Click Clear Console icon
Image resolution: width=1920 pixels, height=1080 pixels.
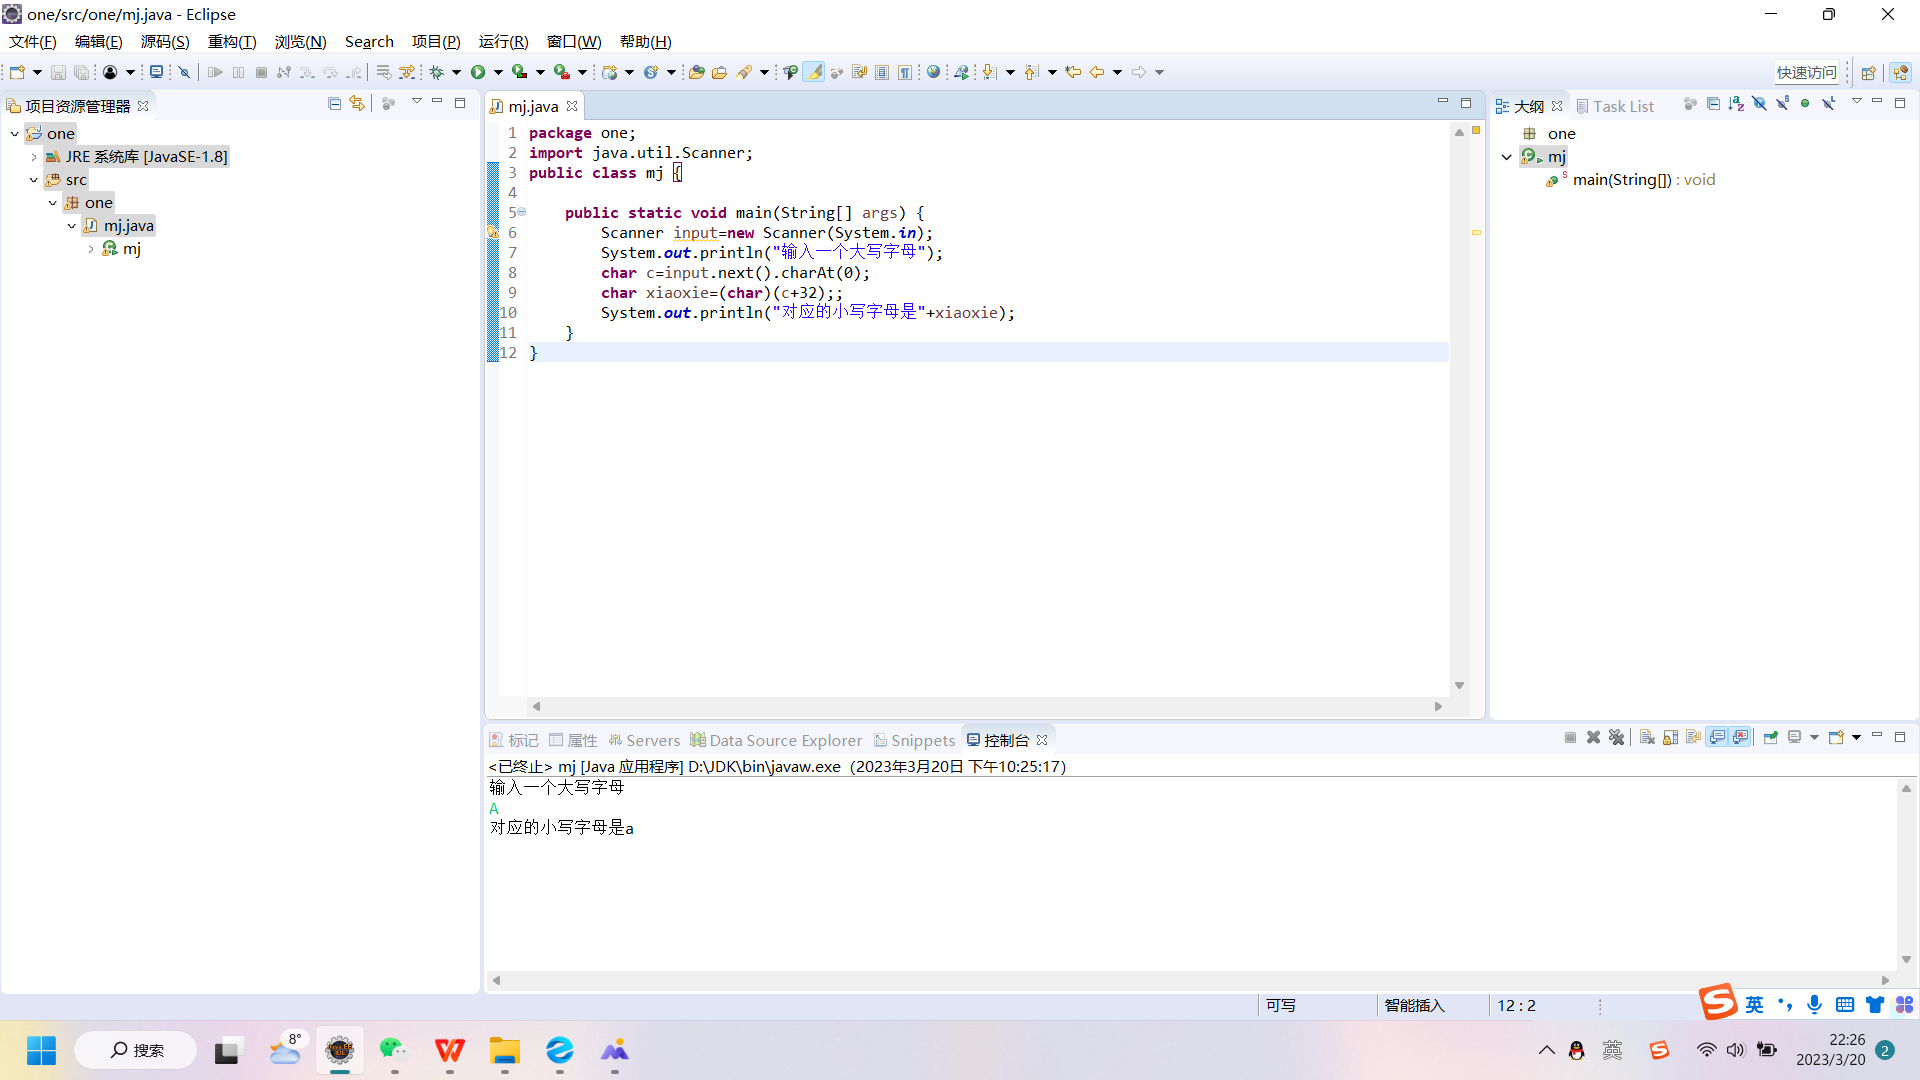1647,738
